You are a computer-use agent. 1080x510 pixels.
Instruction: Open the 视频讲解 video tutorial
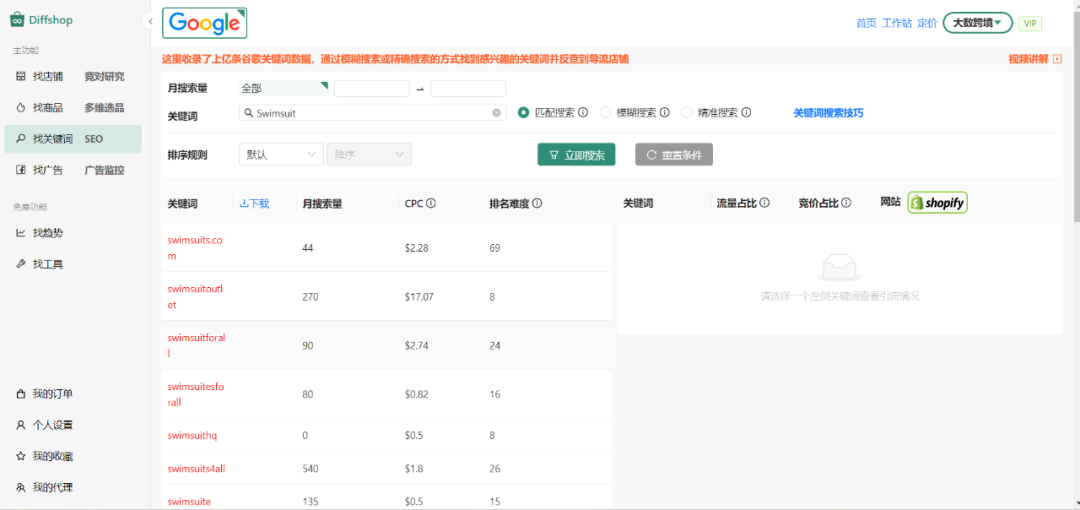point(1035,59)
